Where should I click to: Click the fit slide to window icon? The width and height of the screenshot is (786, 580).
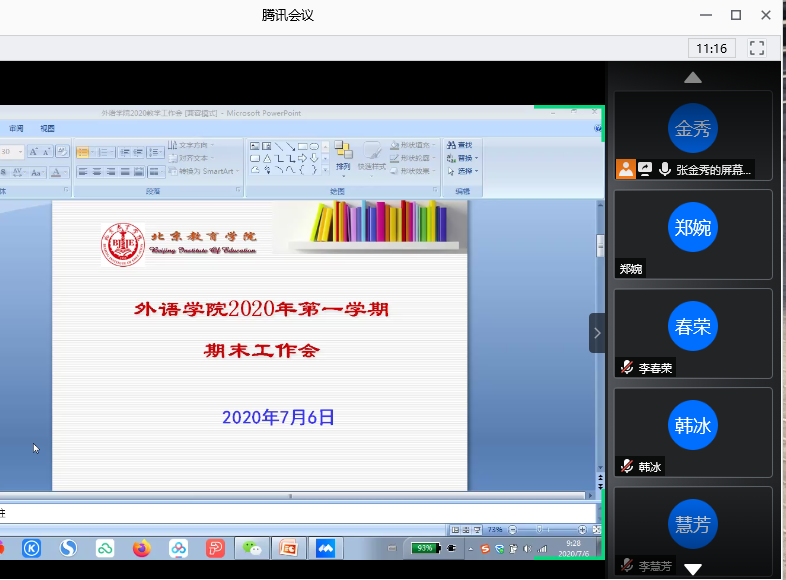[x=597, y=530]
